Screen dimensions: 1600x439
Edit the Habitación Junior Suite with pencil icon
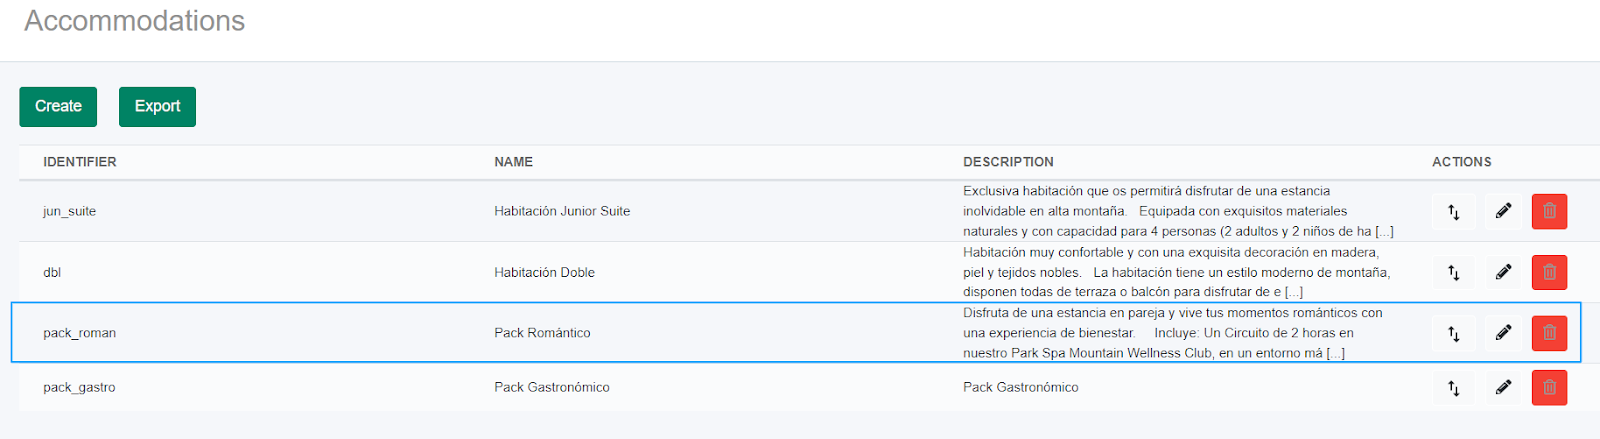click(1503, 211)
